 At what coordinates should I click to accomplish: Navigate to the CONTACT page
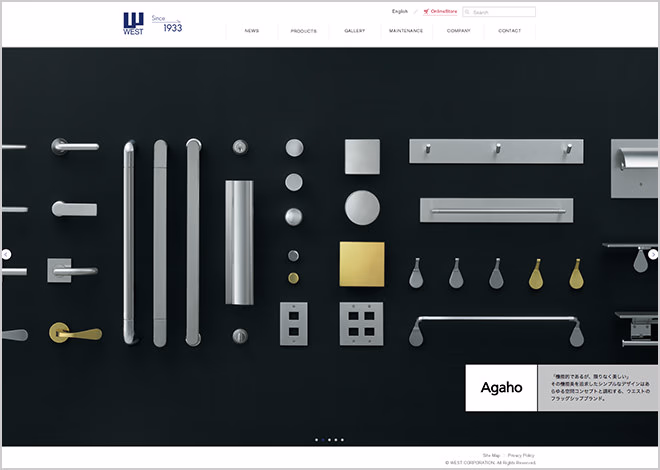(x=510, y=31)
